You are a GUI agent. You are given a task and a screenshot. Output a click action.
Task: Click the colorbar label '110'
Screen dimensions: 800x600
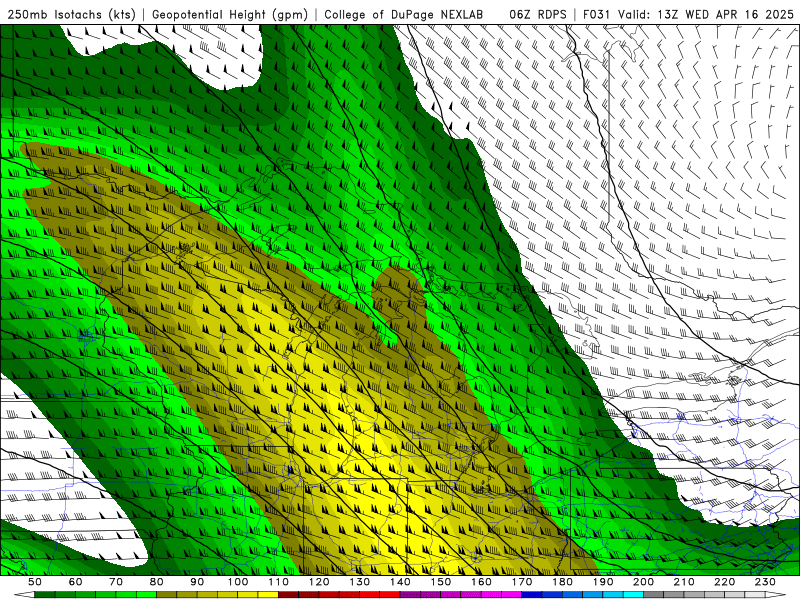(279, 582)
